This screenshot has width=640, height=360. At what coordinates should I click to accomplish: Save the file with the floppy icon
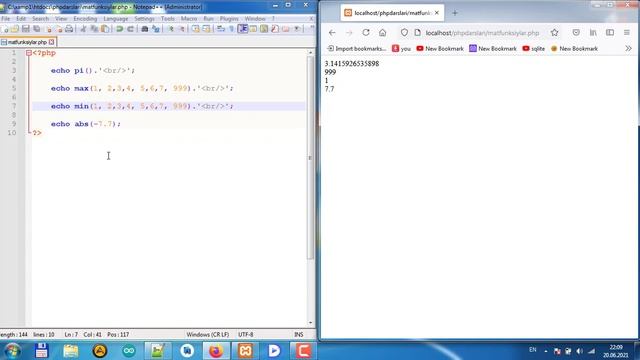pos(26,29)
